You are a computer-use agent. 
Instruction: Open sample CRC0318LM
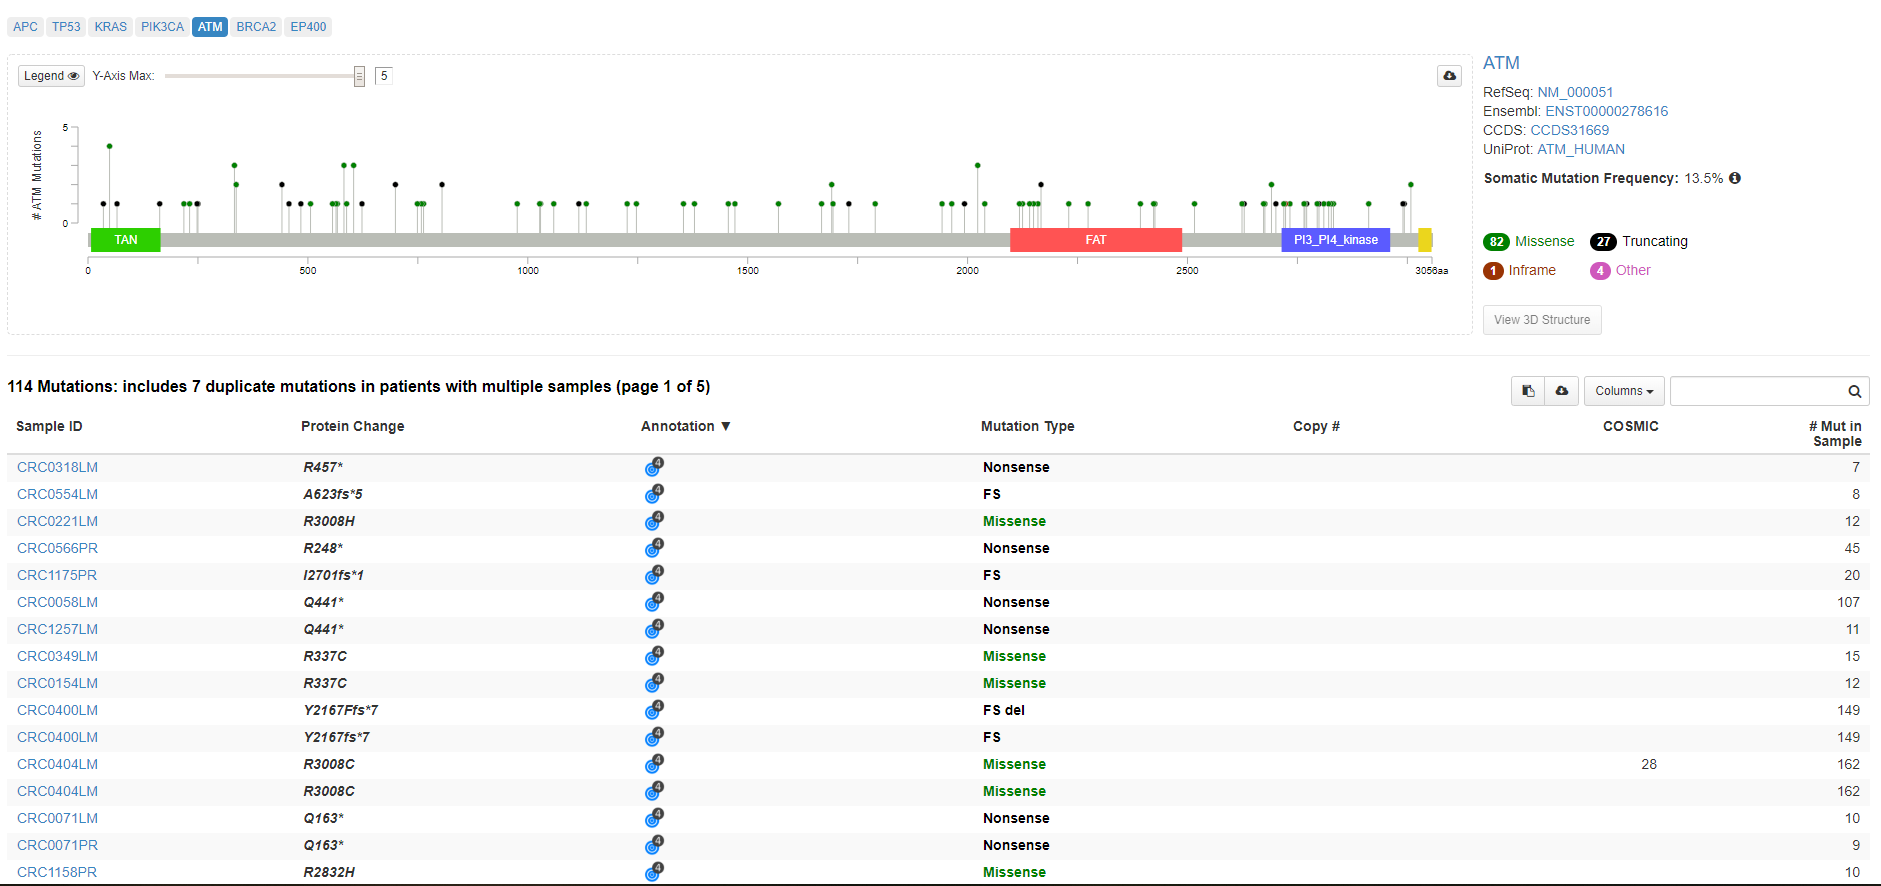tap(58, 467)
